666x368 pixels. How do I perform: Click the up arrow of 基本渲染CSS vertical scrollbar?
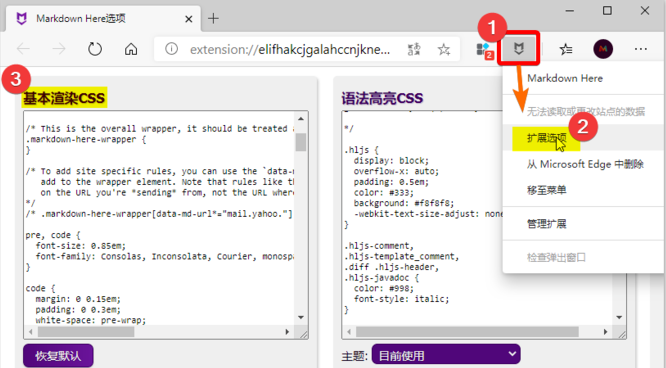pos(301,119)
